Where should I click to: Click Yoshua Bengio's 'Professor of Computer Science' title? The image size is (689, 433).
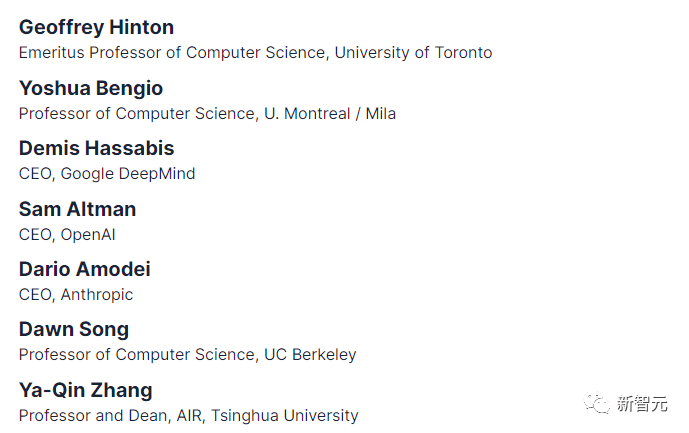(137, 114)
